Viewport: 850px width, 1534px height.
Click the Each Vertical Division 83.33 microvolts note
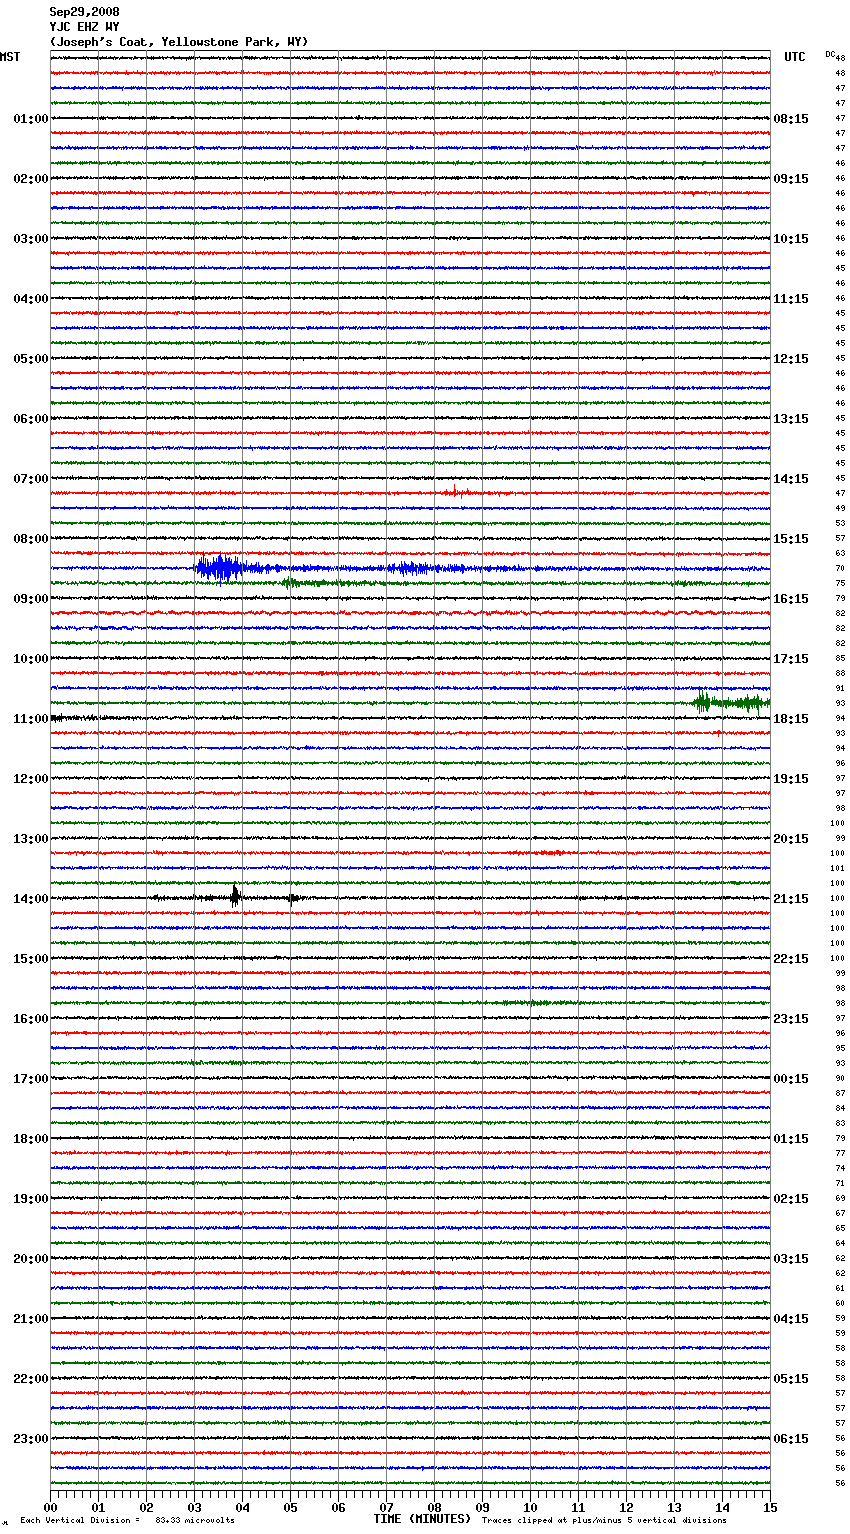(x=127, y=1520)
